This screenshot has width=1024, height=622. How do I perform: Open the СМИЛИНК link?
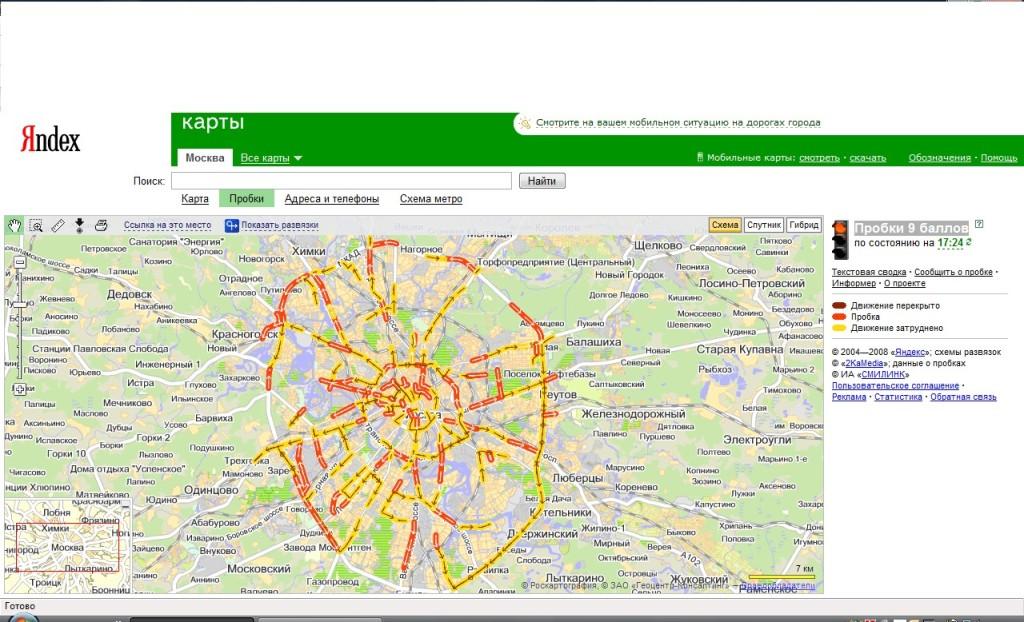884,374
